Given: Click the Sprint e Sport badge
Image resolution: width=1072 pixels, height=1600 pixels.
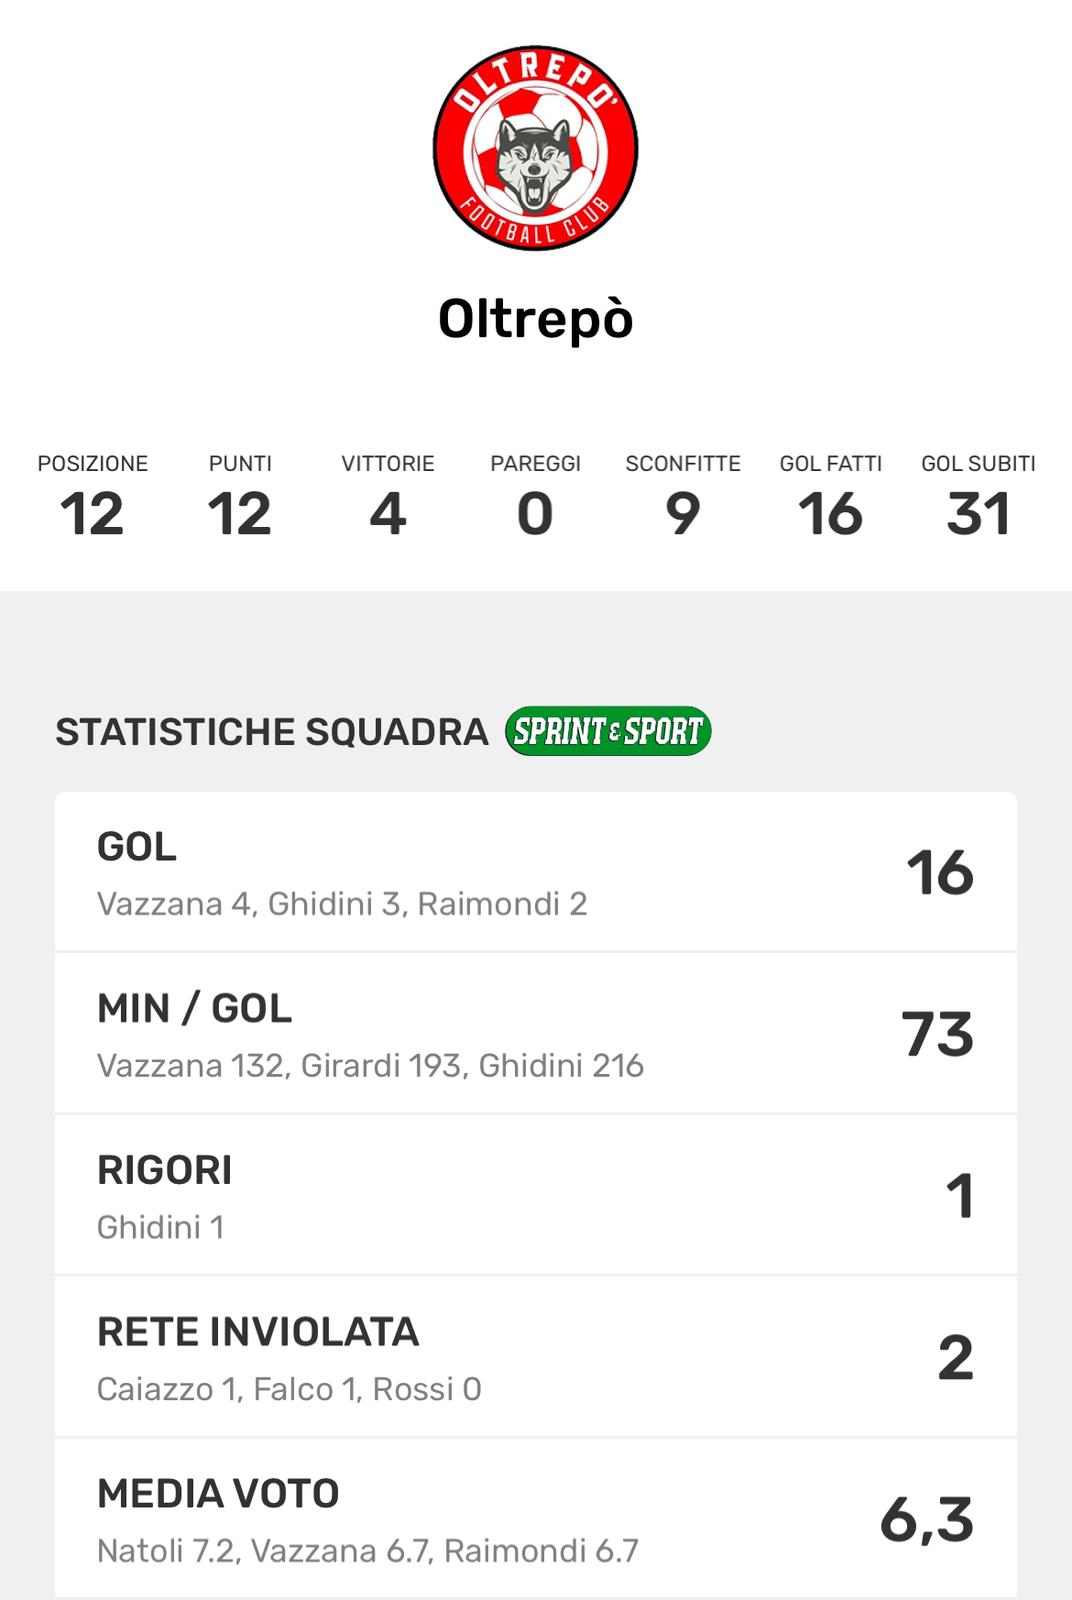Looking at the screenshot, I should tap(608, 731).
